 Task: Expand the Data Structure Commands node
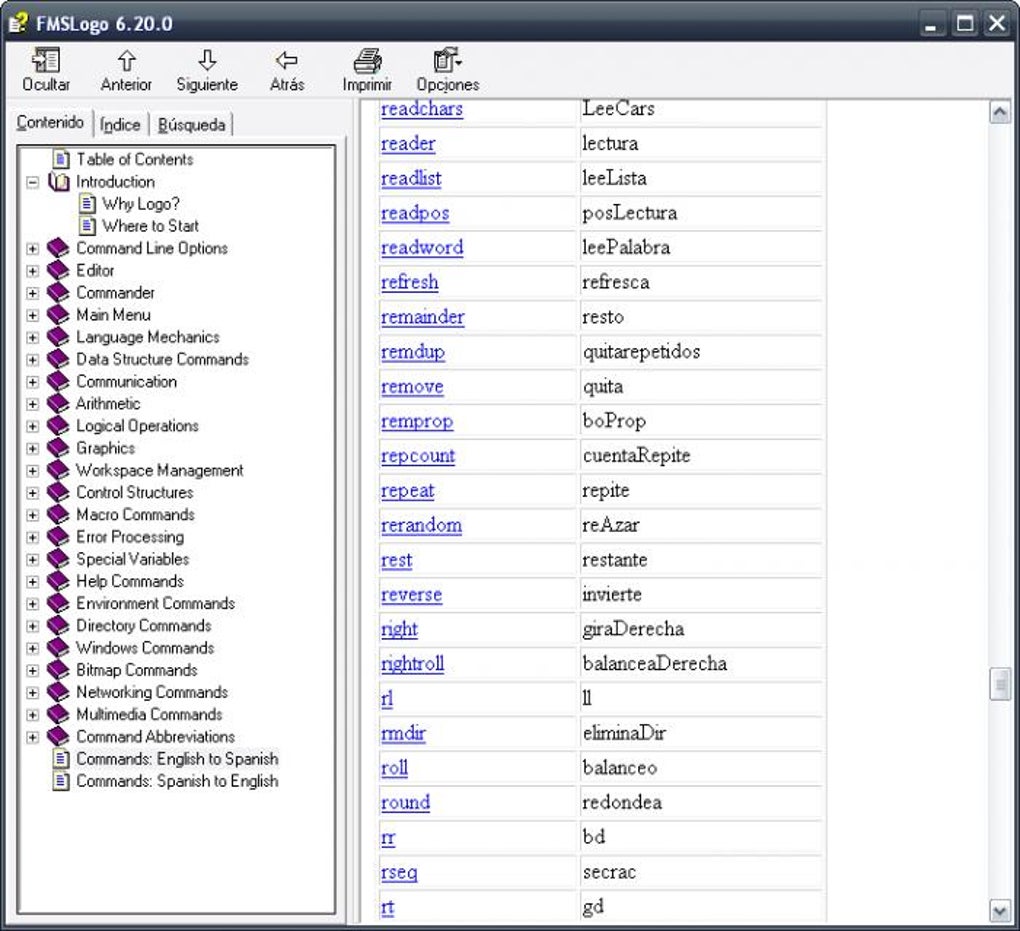[x=33, y=360]
